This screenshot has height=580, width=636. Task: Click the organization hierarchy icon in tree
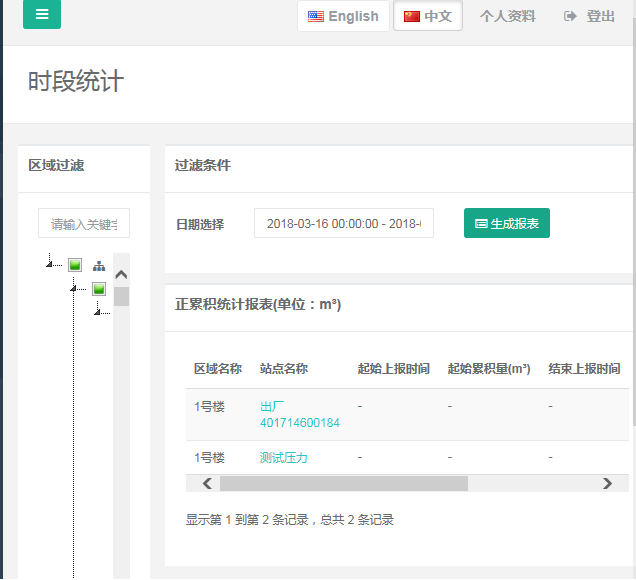[x=99, y=266]
